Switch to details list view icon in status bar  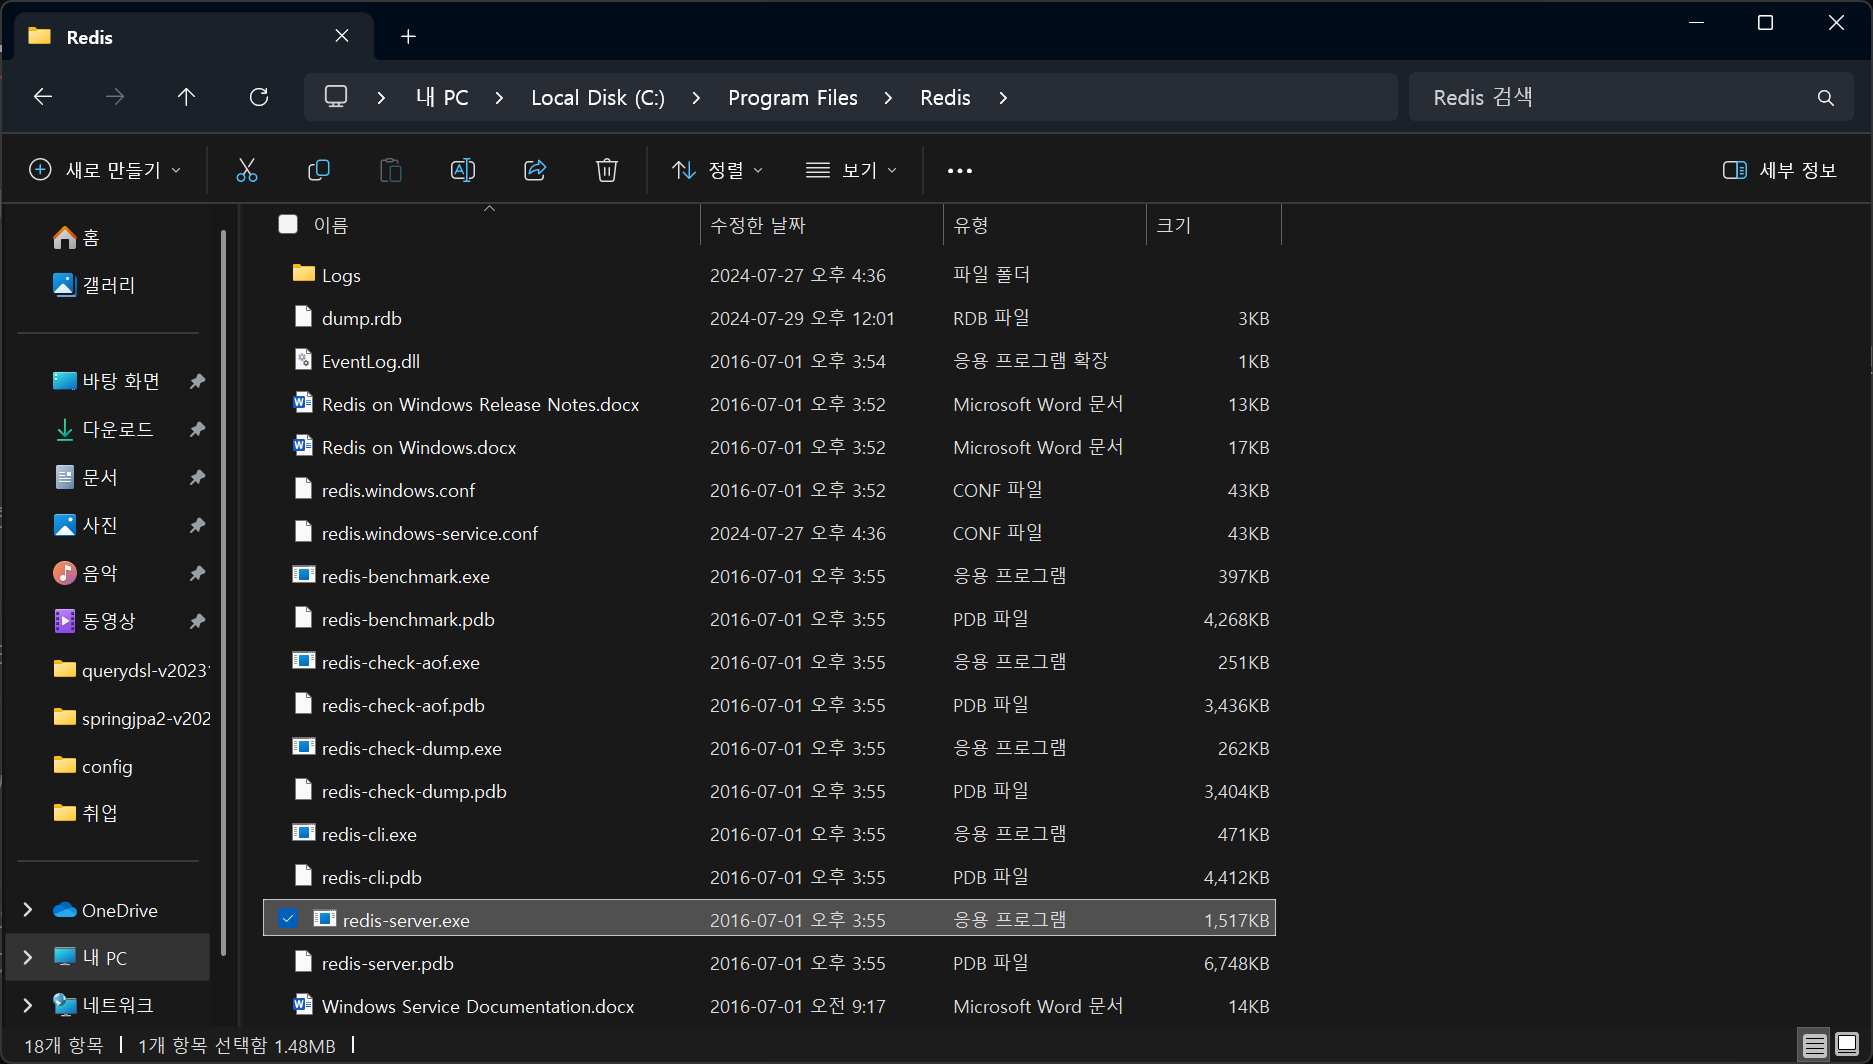click(x=1814, y=1046)
